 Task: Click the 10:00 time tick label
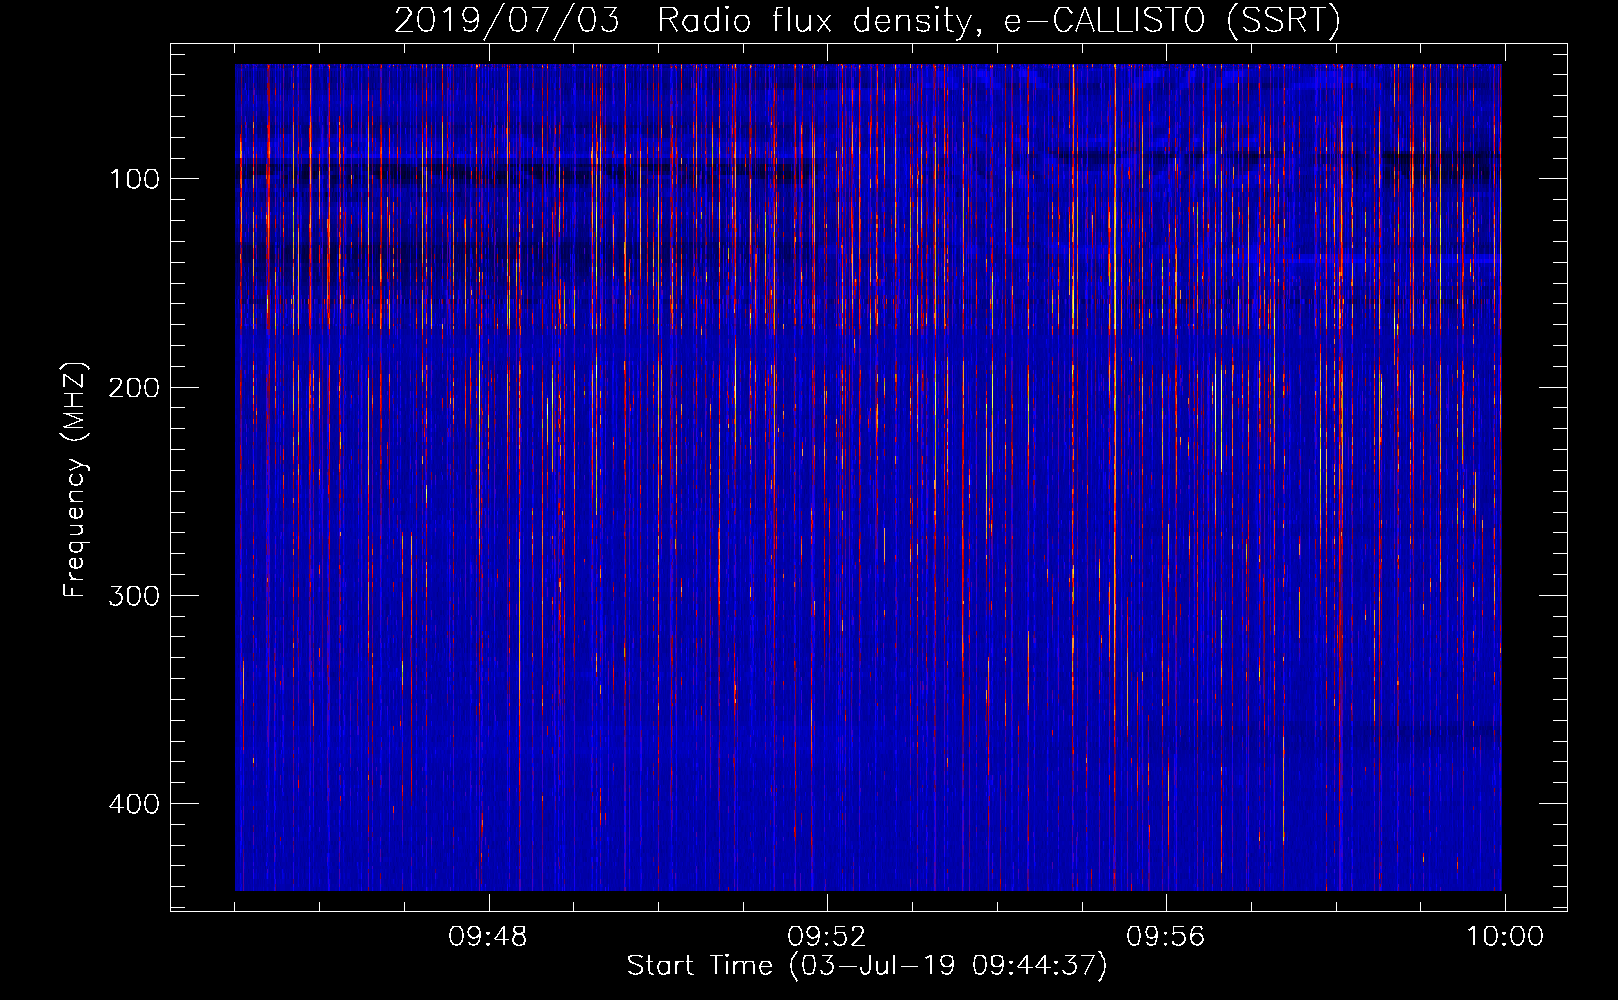click(x=1505, y=937)
